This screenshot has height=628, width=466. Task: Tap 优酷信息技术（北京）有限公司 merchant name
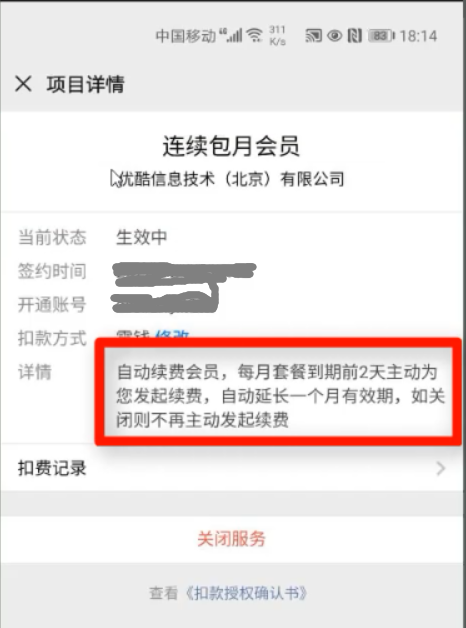pos(231,179)
